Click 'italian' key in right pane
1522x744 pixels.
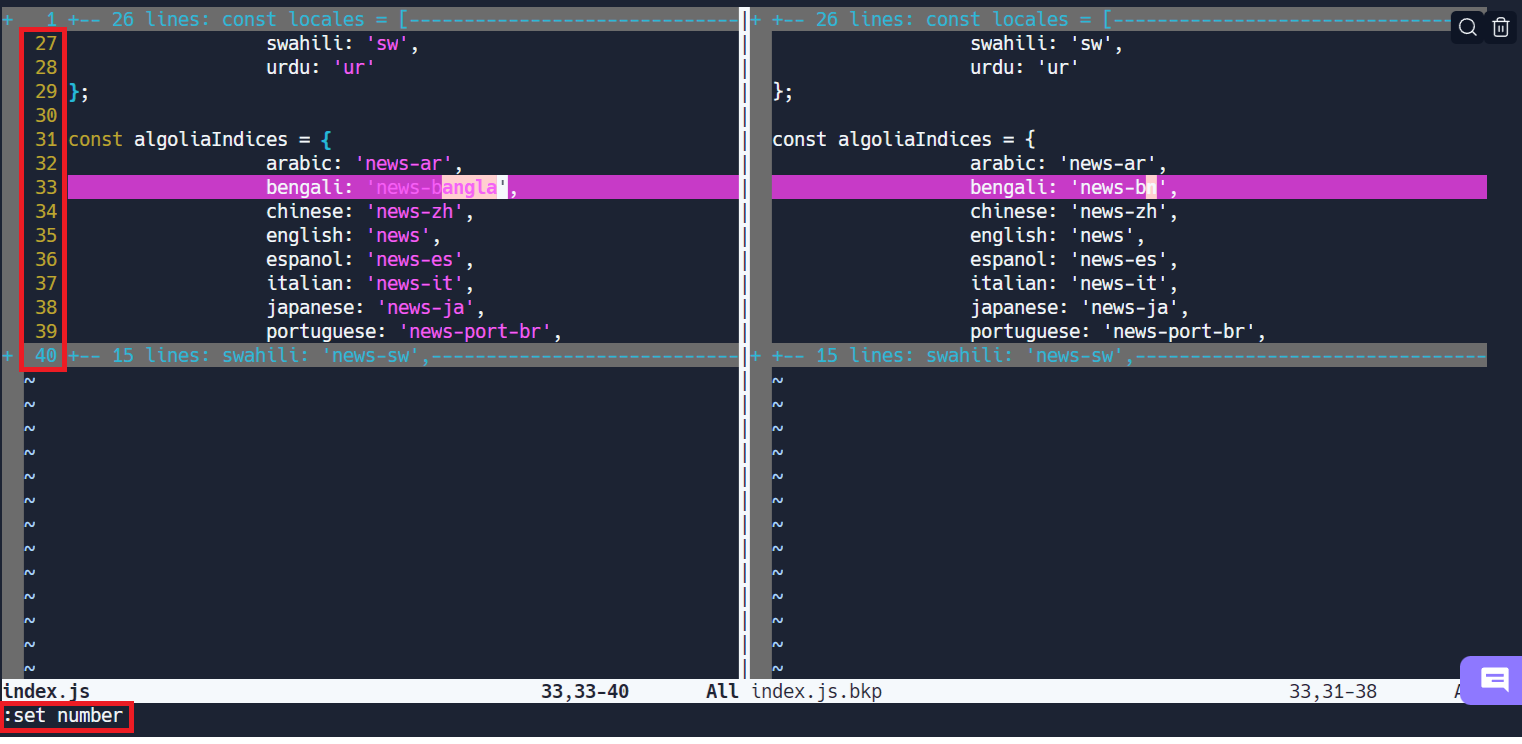pos(1009,283)
